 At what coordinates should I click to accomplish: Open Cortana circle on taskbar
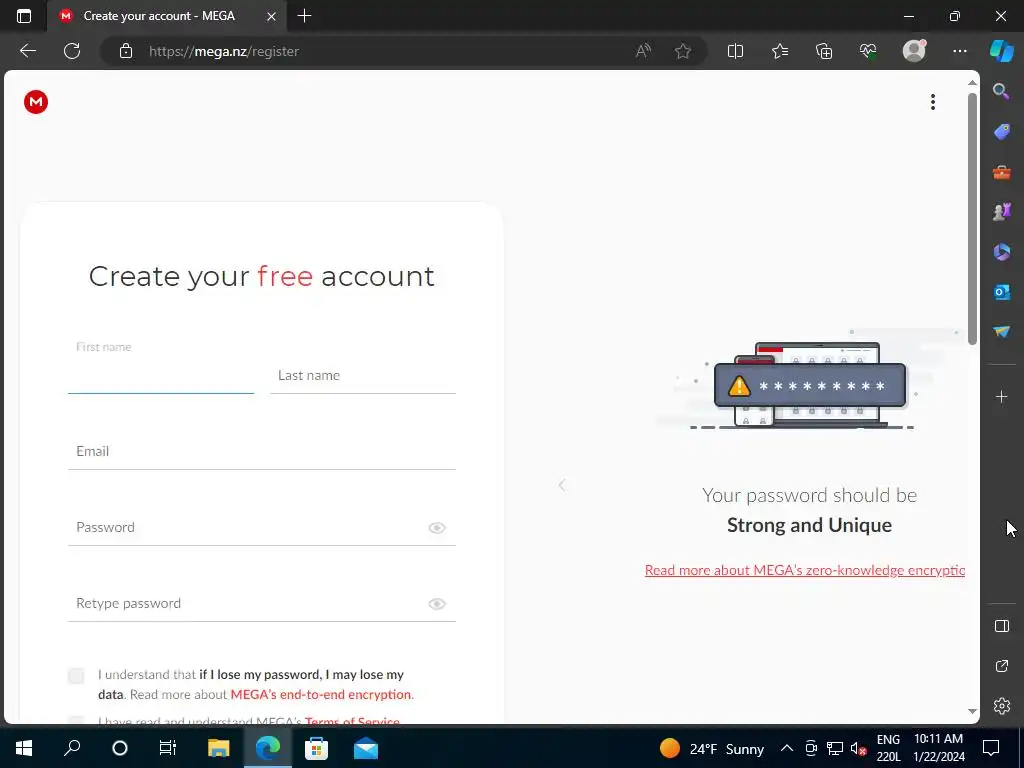pyautogui.click(x=120, y=748)
